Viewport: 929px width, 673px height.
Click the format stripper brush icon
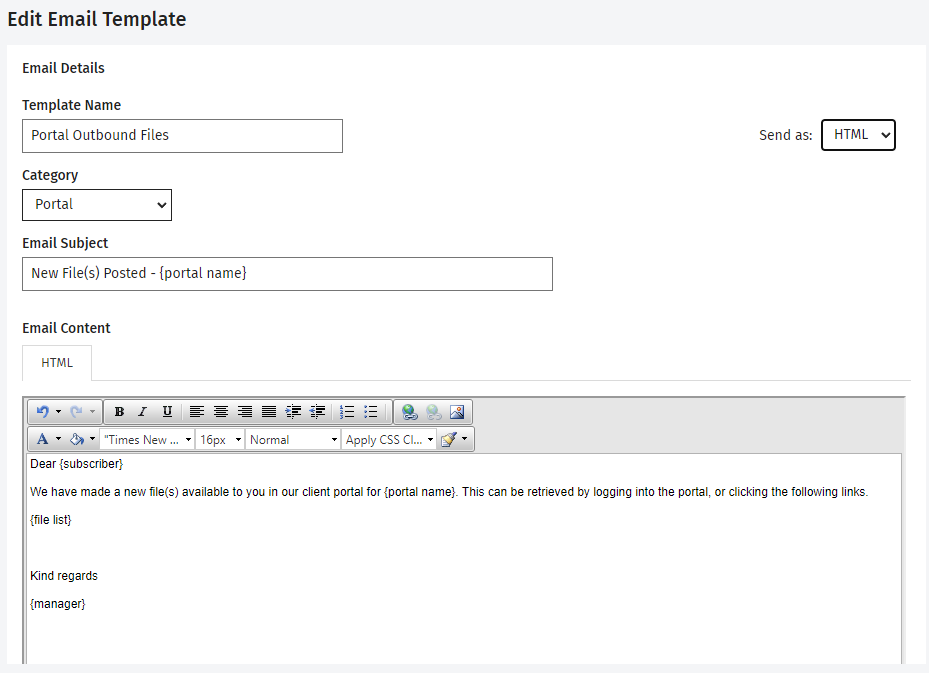[449, 439]
